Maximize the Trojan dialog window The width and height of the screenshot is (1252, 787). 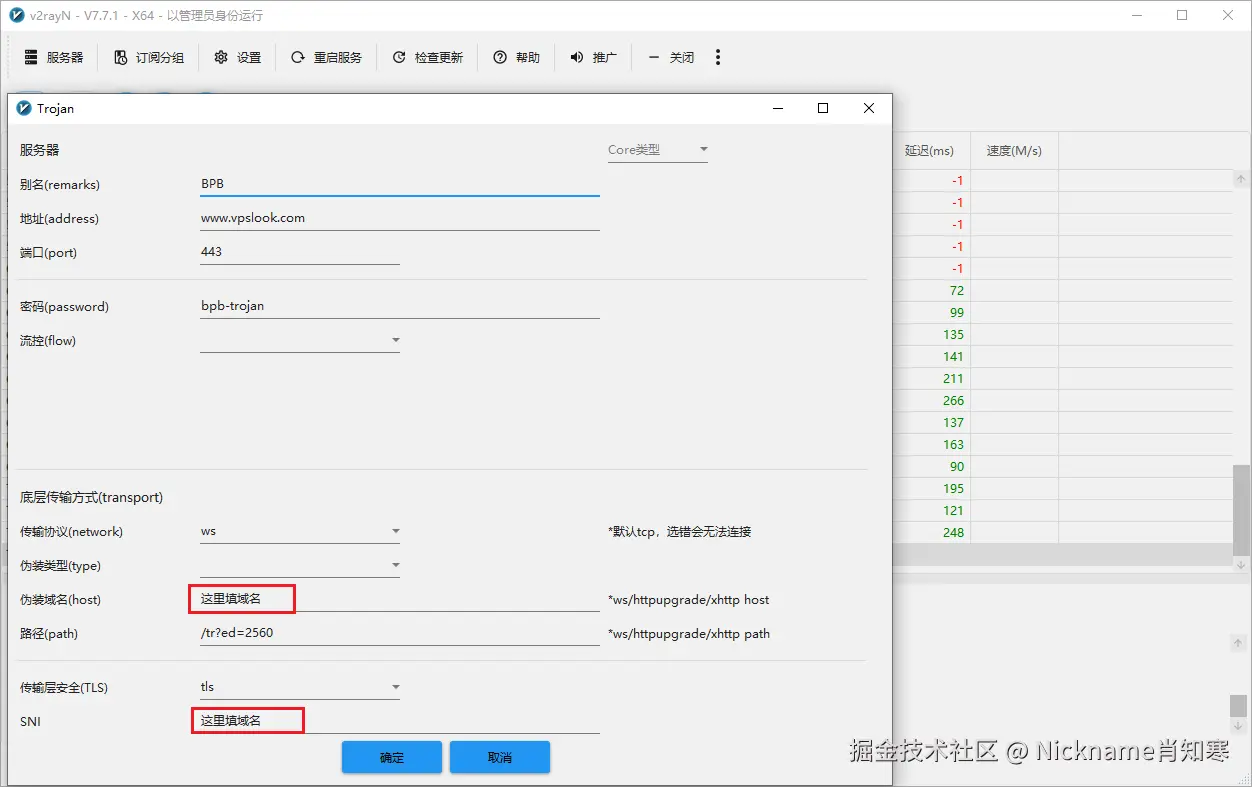tap(823, 108)
